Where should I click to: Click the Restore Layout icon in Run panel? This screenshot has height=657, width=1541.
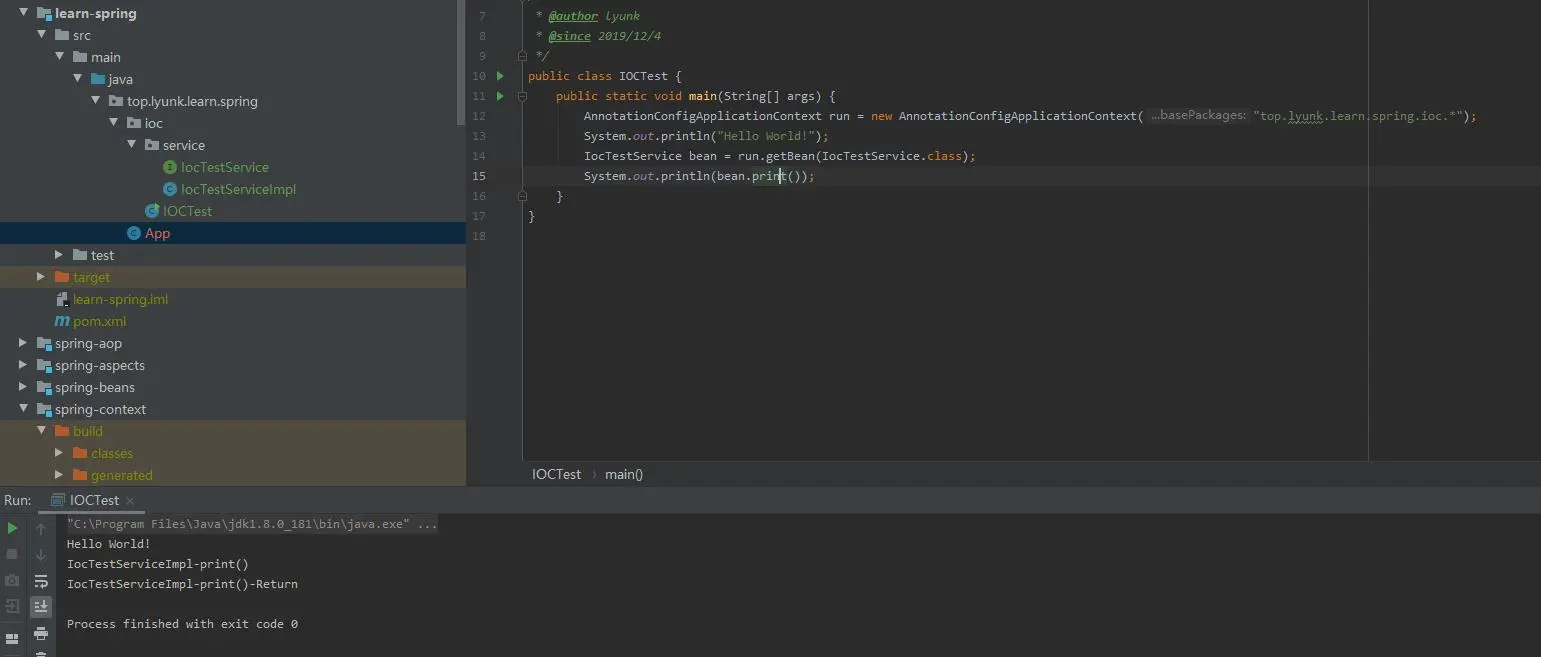(x=12, y=638)
